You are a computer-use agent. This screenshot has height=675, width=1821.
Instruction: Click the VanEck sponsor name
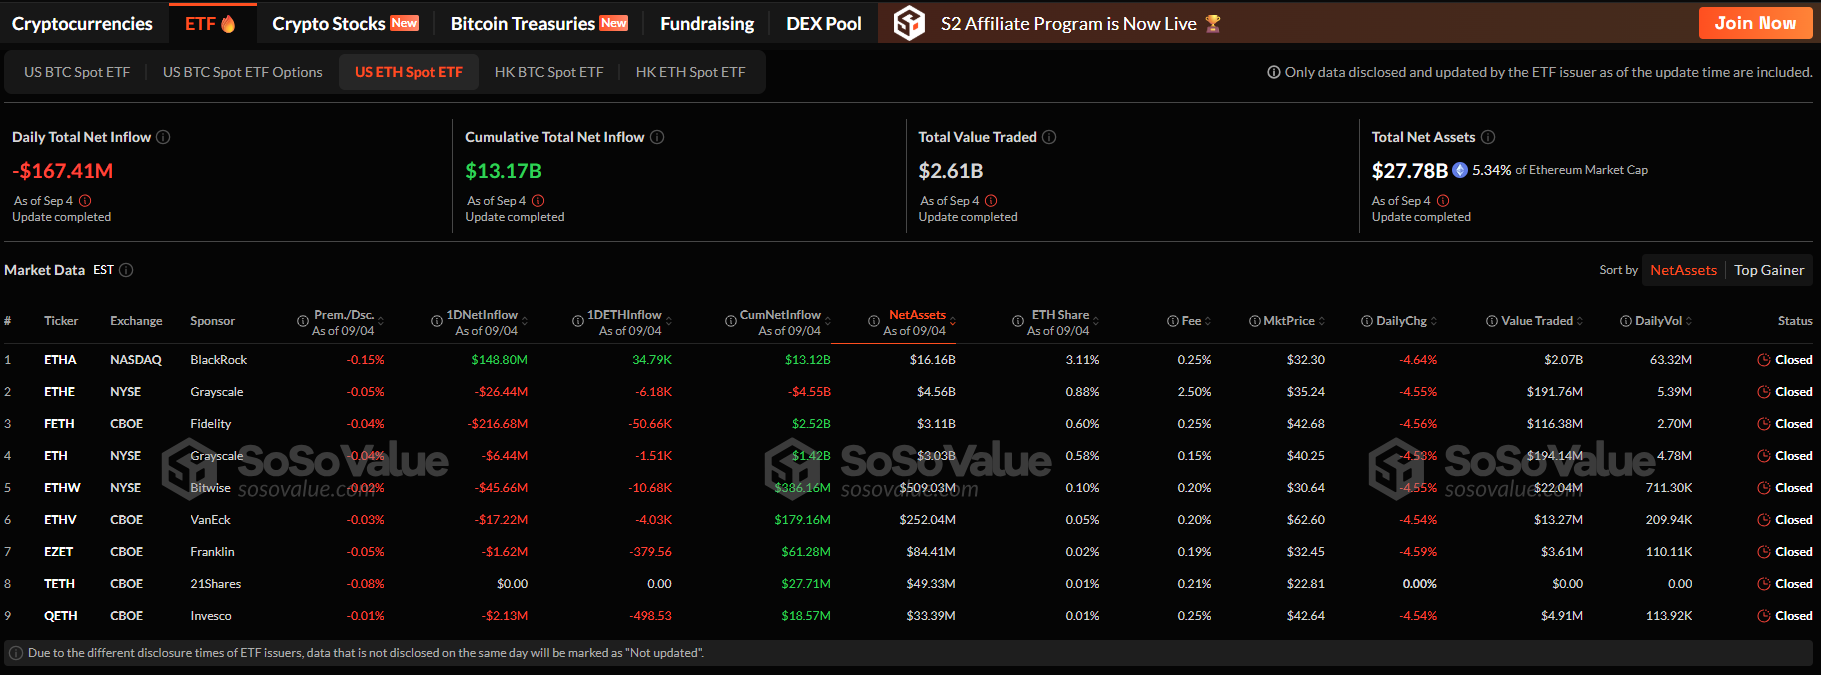click(x=210, y=520)
